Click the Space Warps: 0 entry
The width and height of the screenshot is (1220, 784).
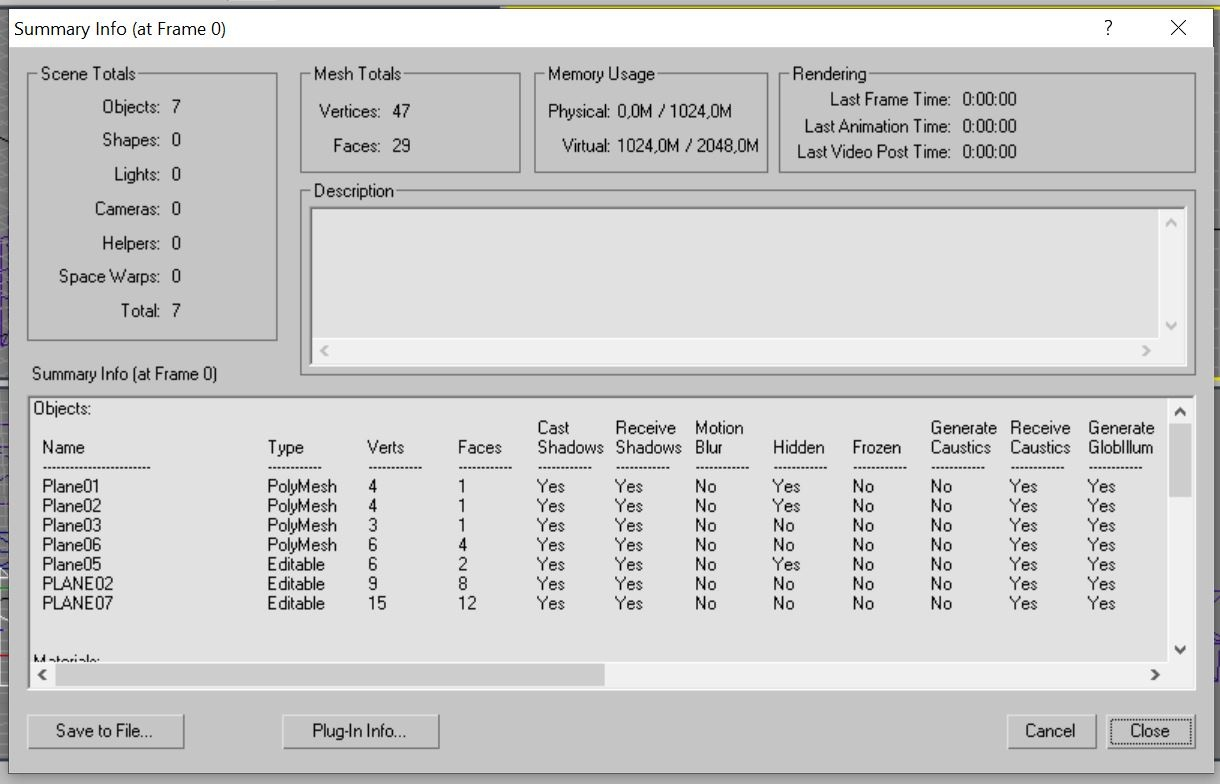click(119, 277)
